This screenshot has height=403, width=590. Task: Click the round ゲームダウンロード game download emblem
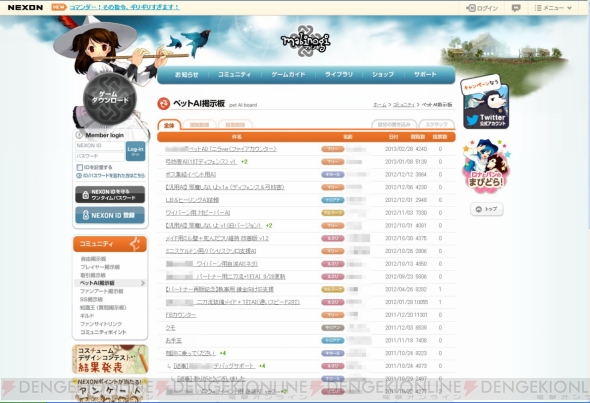tap(109, 99)
